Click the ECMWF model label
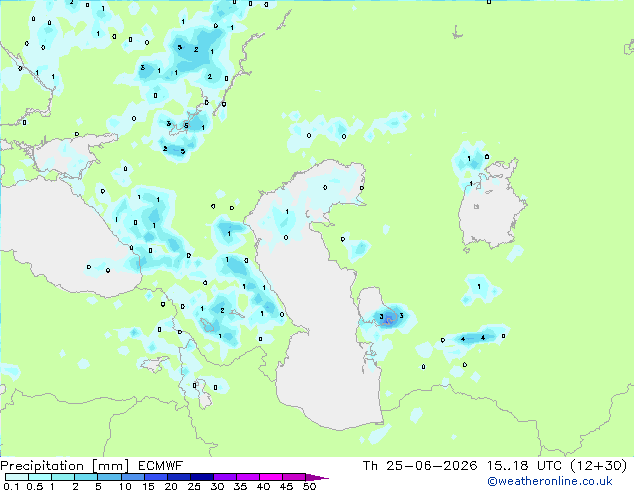 [161, 466]
